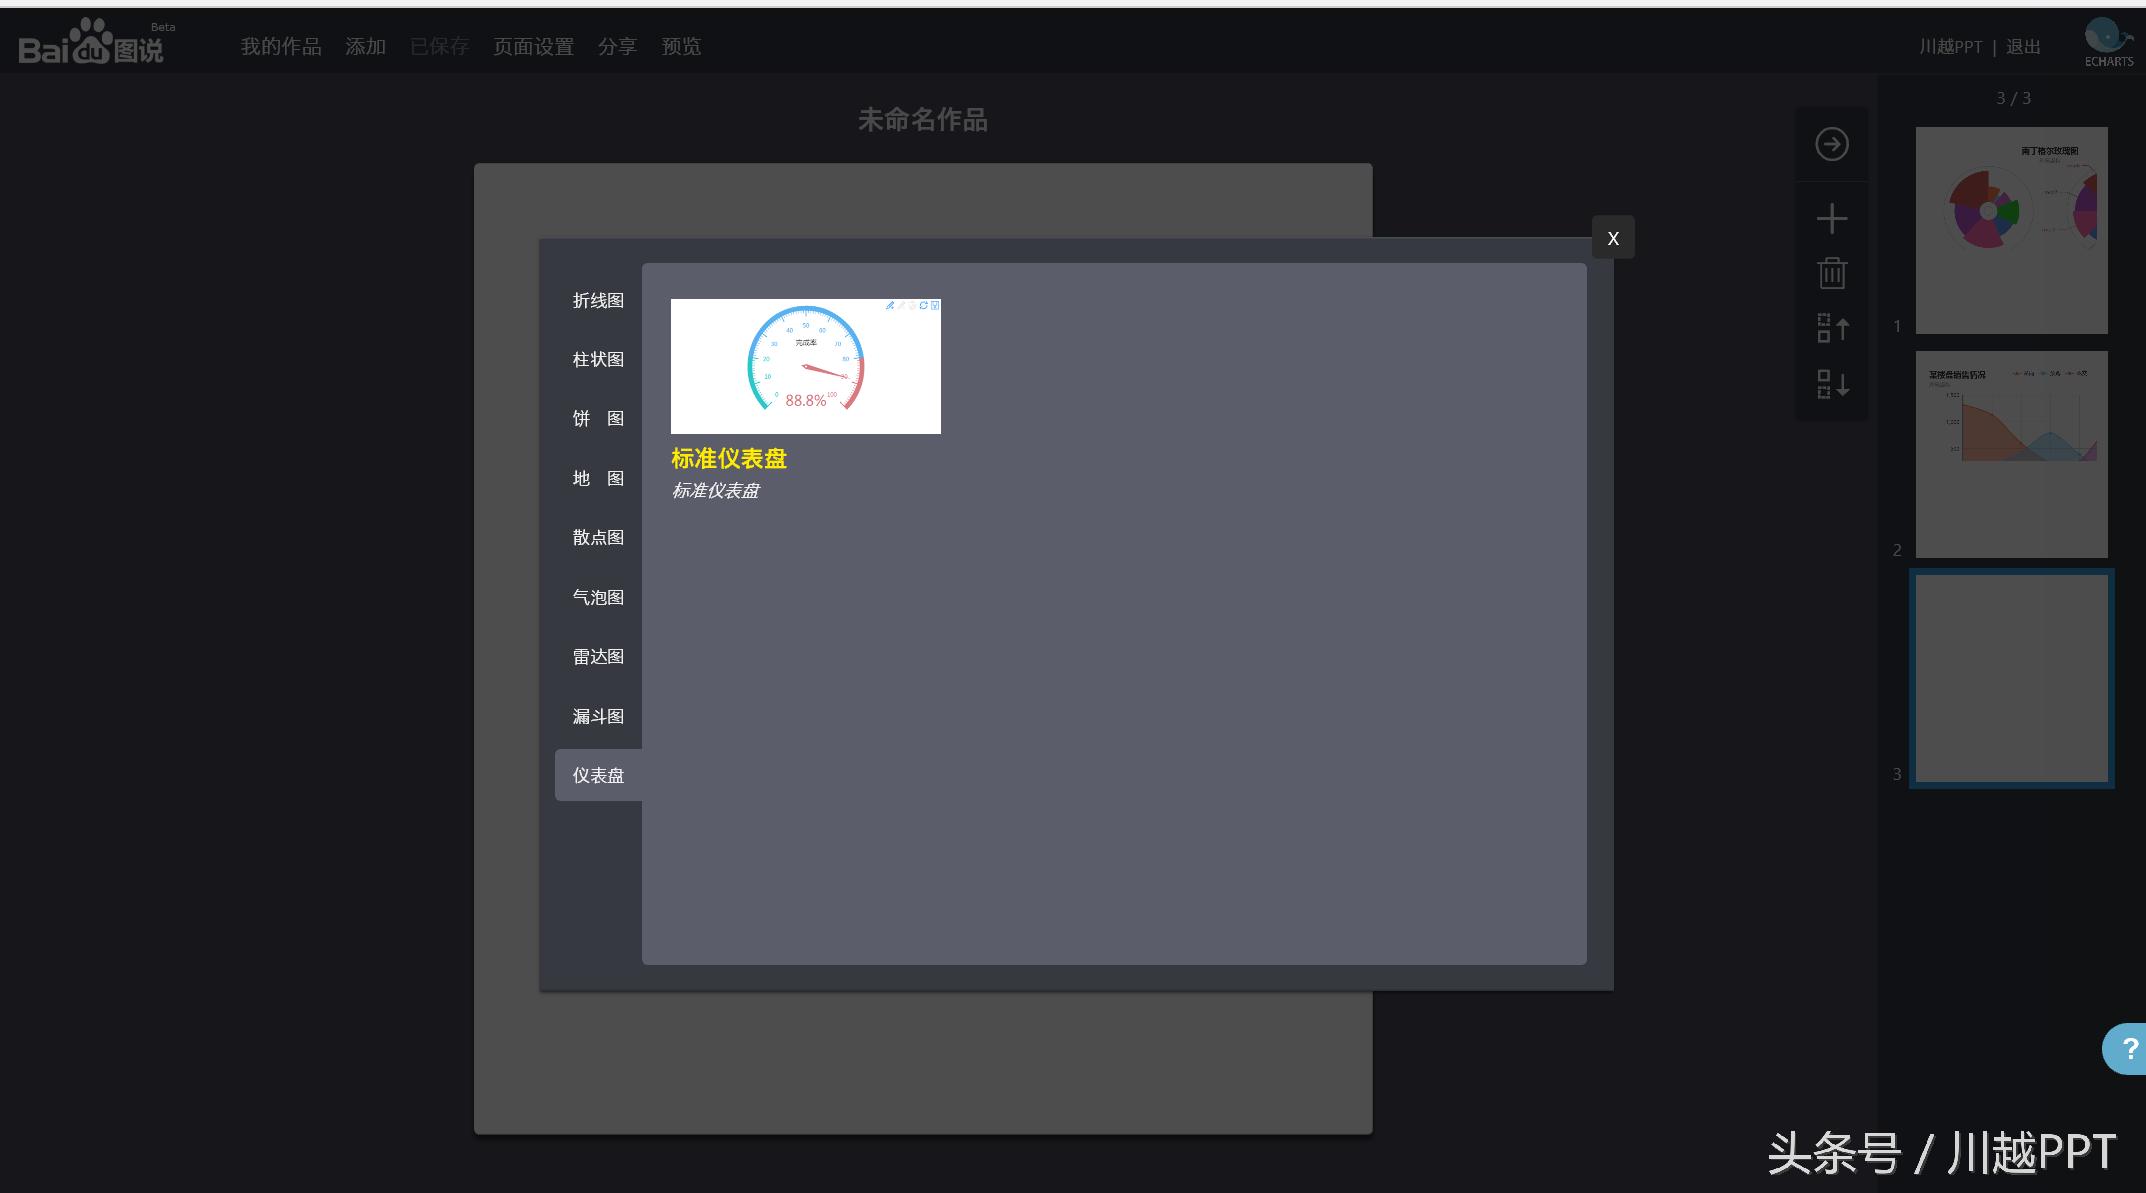
Task: Switch to the 饼图 category tab
Action: [x=597, y=418]
